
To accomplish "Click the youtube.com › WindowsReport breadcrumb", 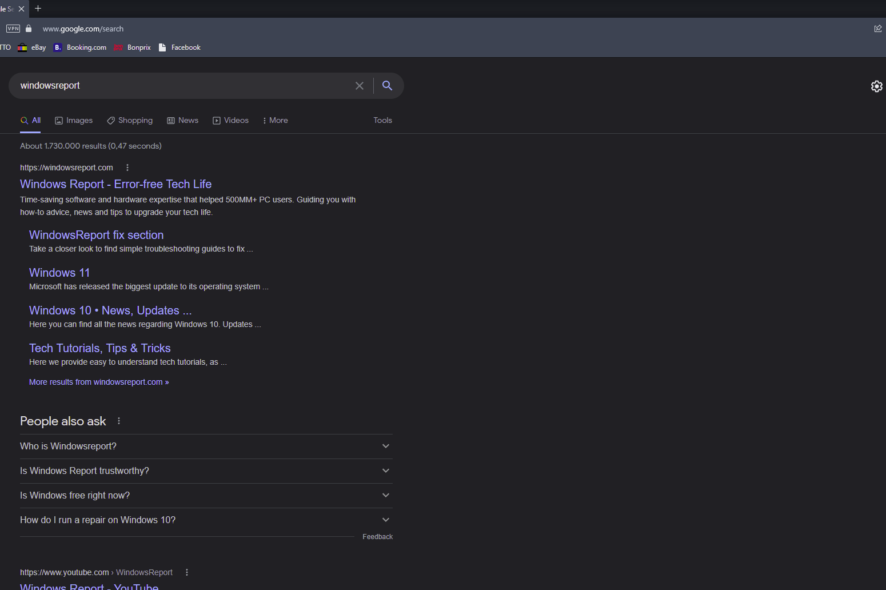I will coord(97,572).
